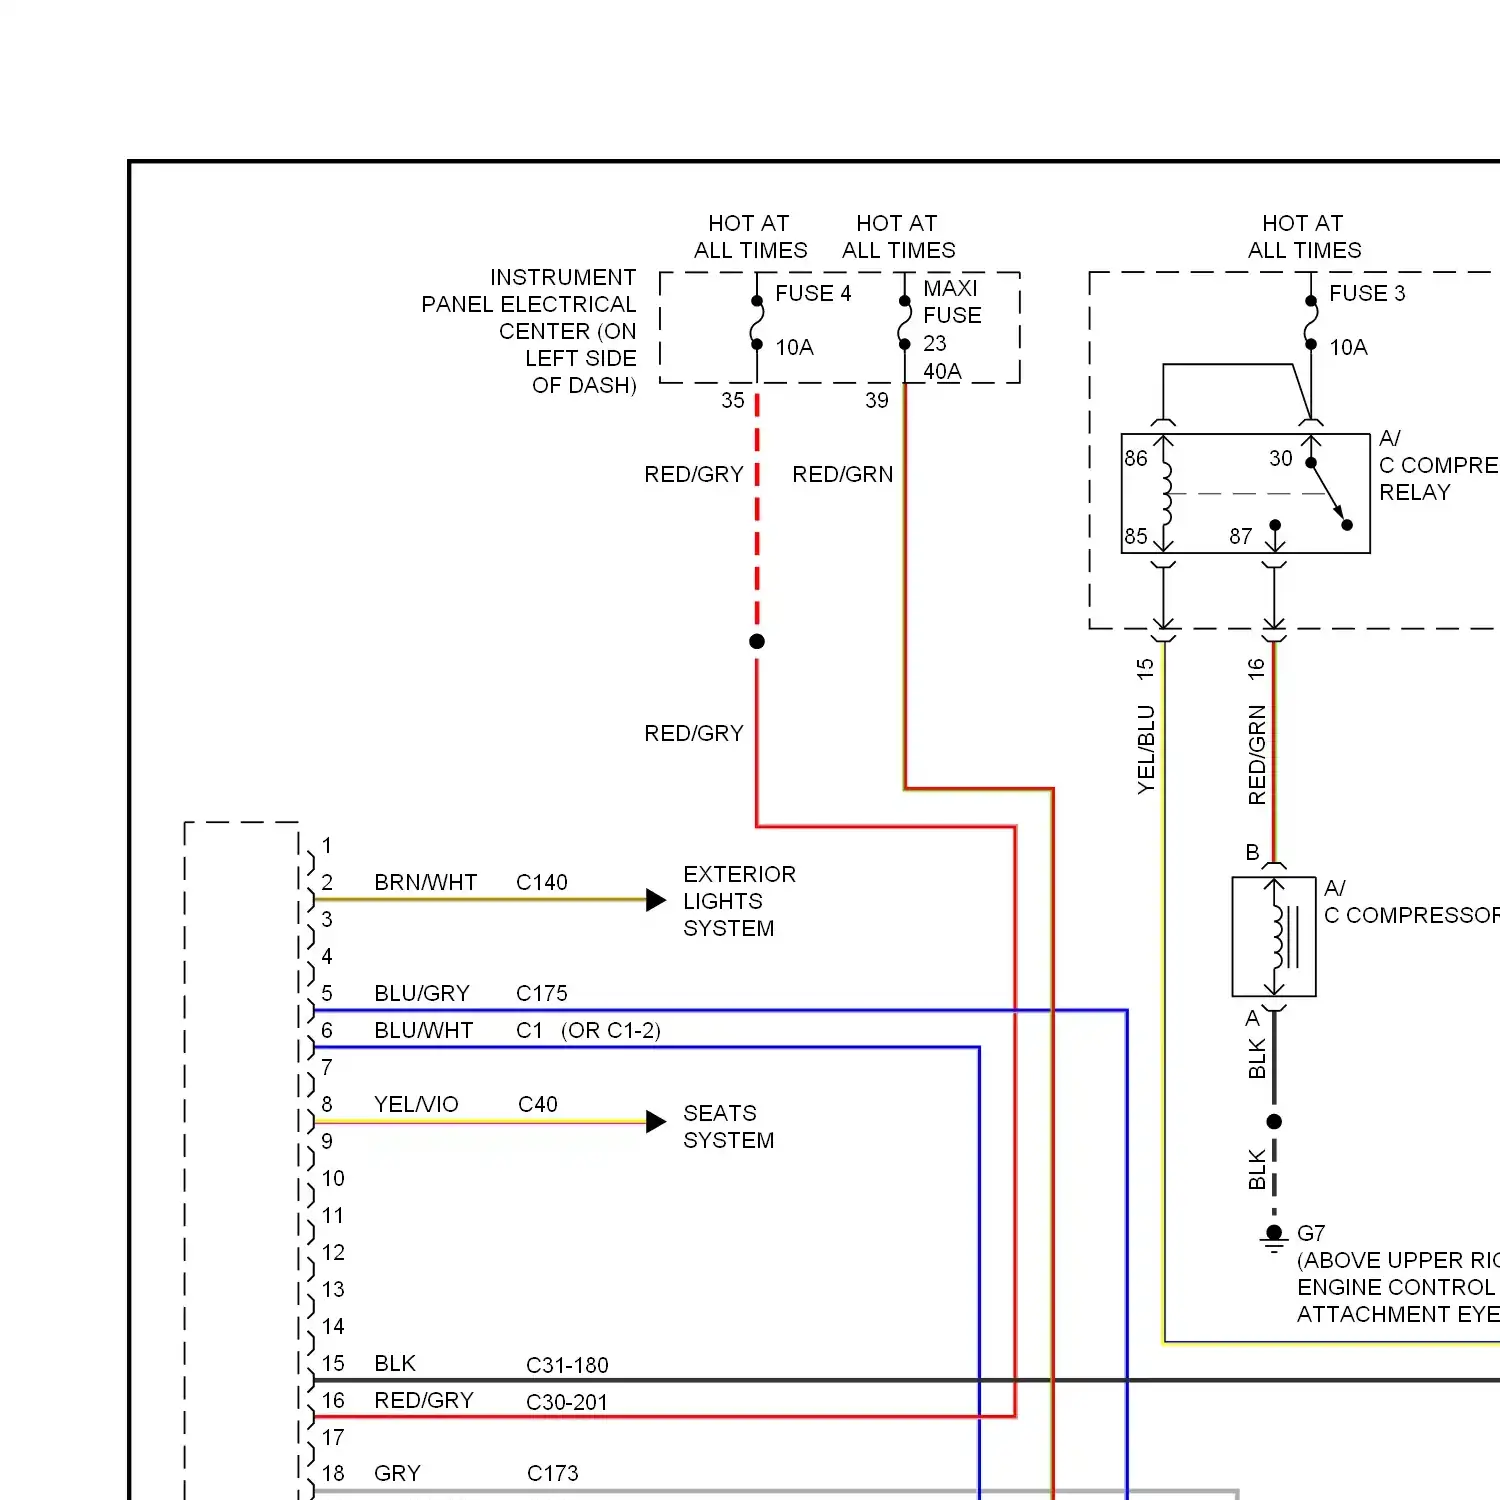This screenshot has width=1500, height=1500.
Task: Click the 'BRN/WHT' label at pin 2
Action: tap(426, 882)
